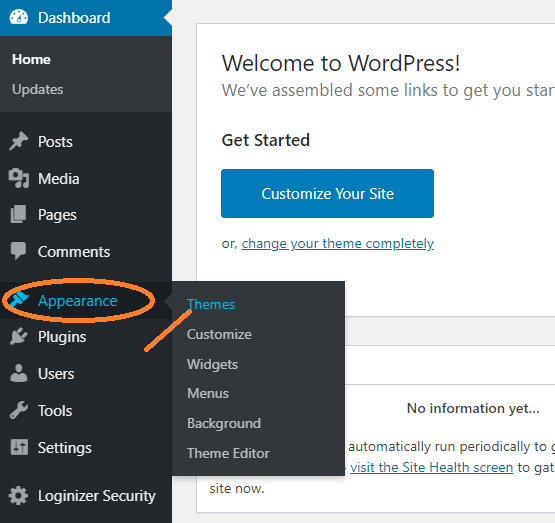Click the Pages stacked-sheets icon
555x523 pixels.
(18, 214)
